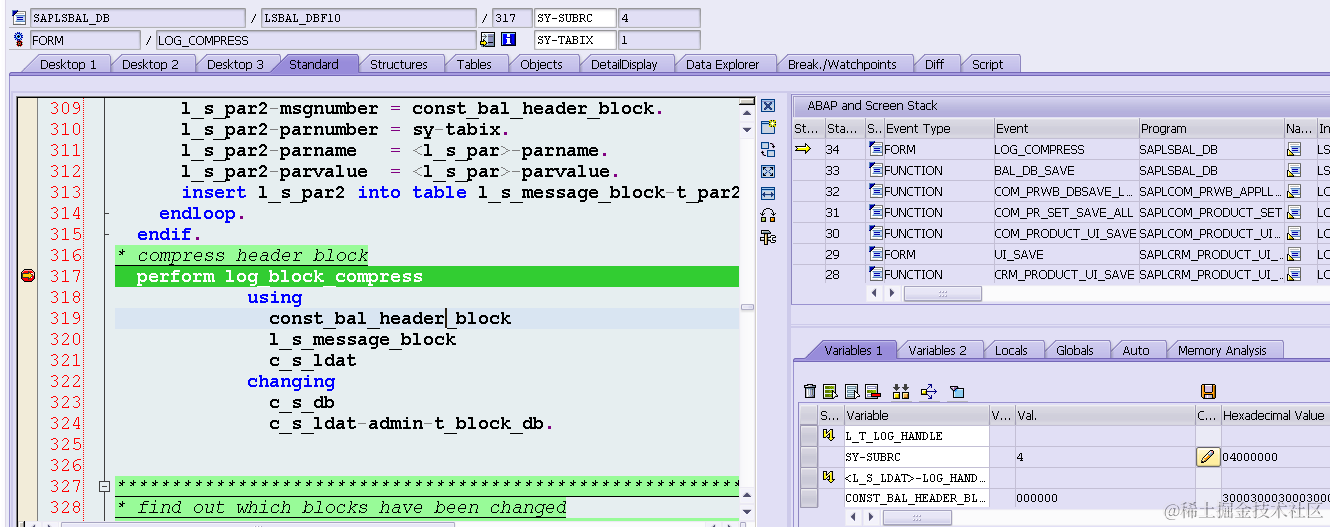Click the left scroll arrow of the Variables table
Screen dimensions: 1330x527
(x=852, y=518)
